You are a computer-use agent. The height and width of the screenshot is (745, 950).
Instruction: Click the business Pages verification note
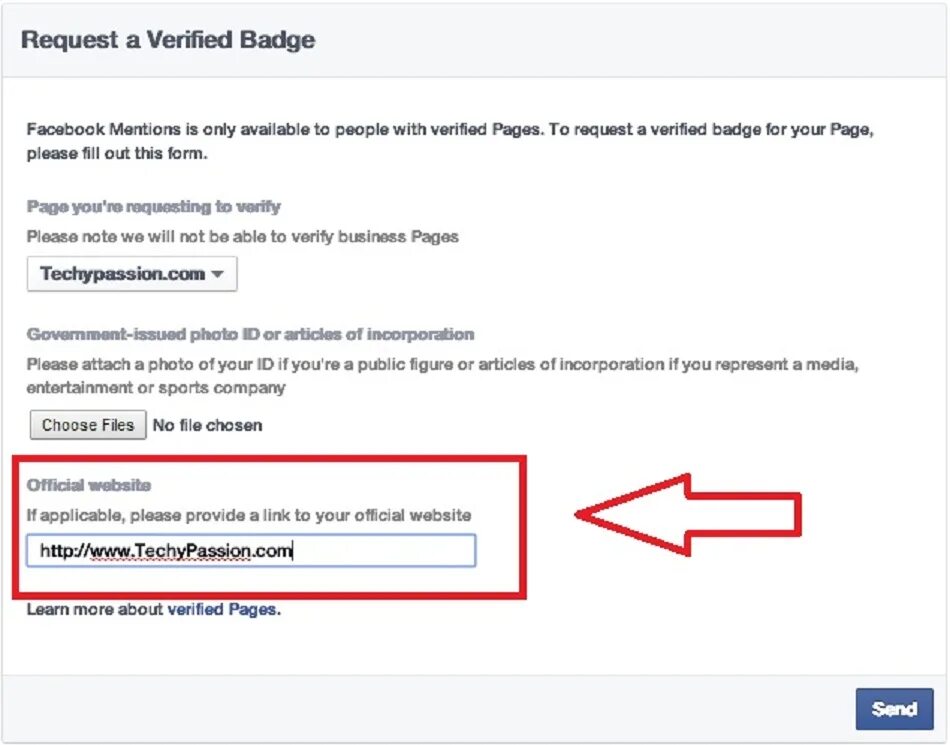pos(244,237)
